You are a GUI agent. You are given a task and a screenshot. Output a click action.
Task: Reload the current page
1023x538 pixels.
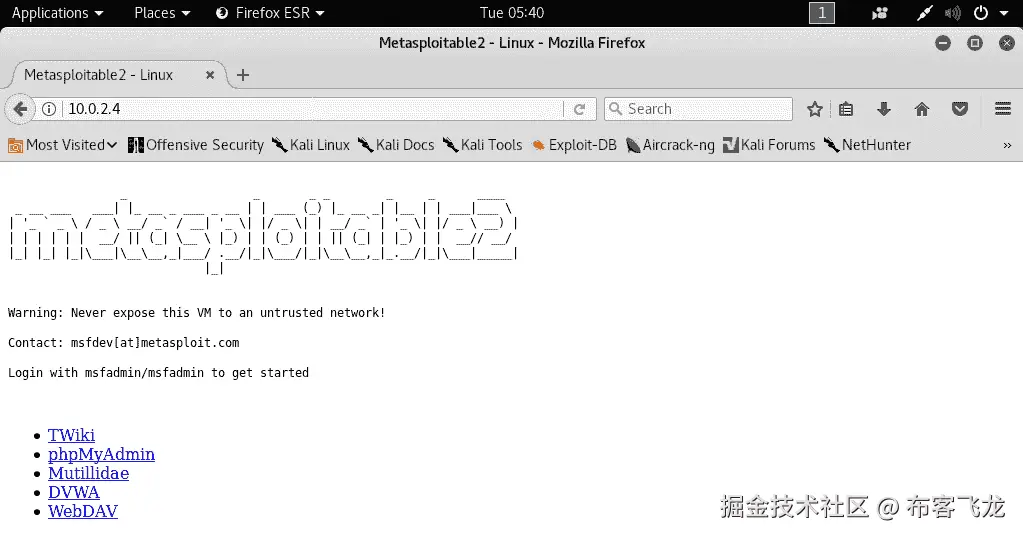pos(579,109)
